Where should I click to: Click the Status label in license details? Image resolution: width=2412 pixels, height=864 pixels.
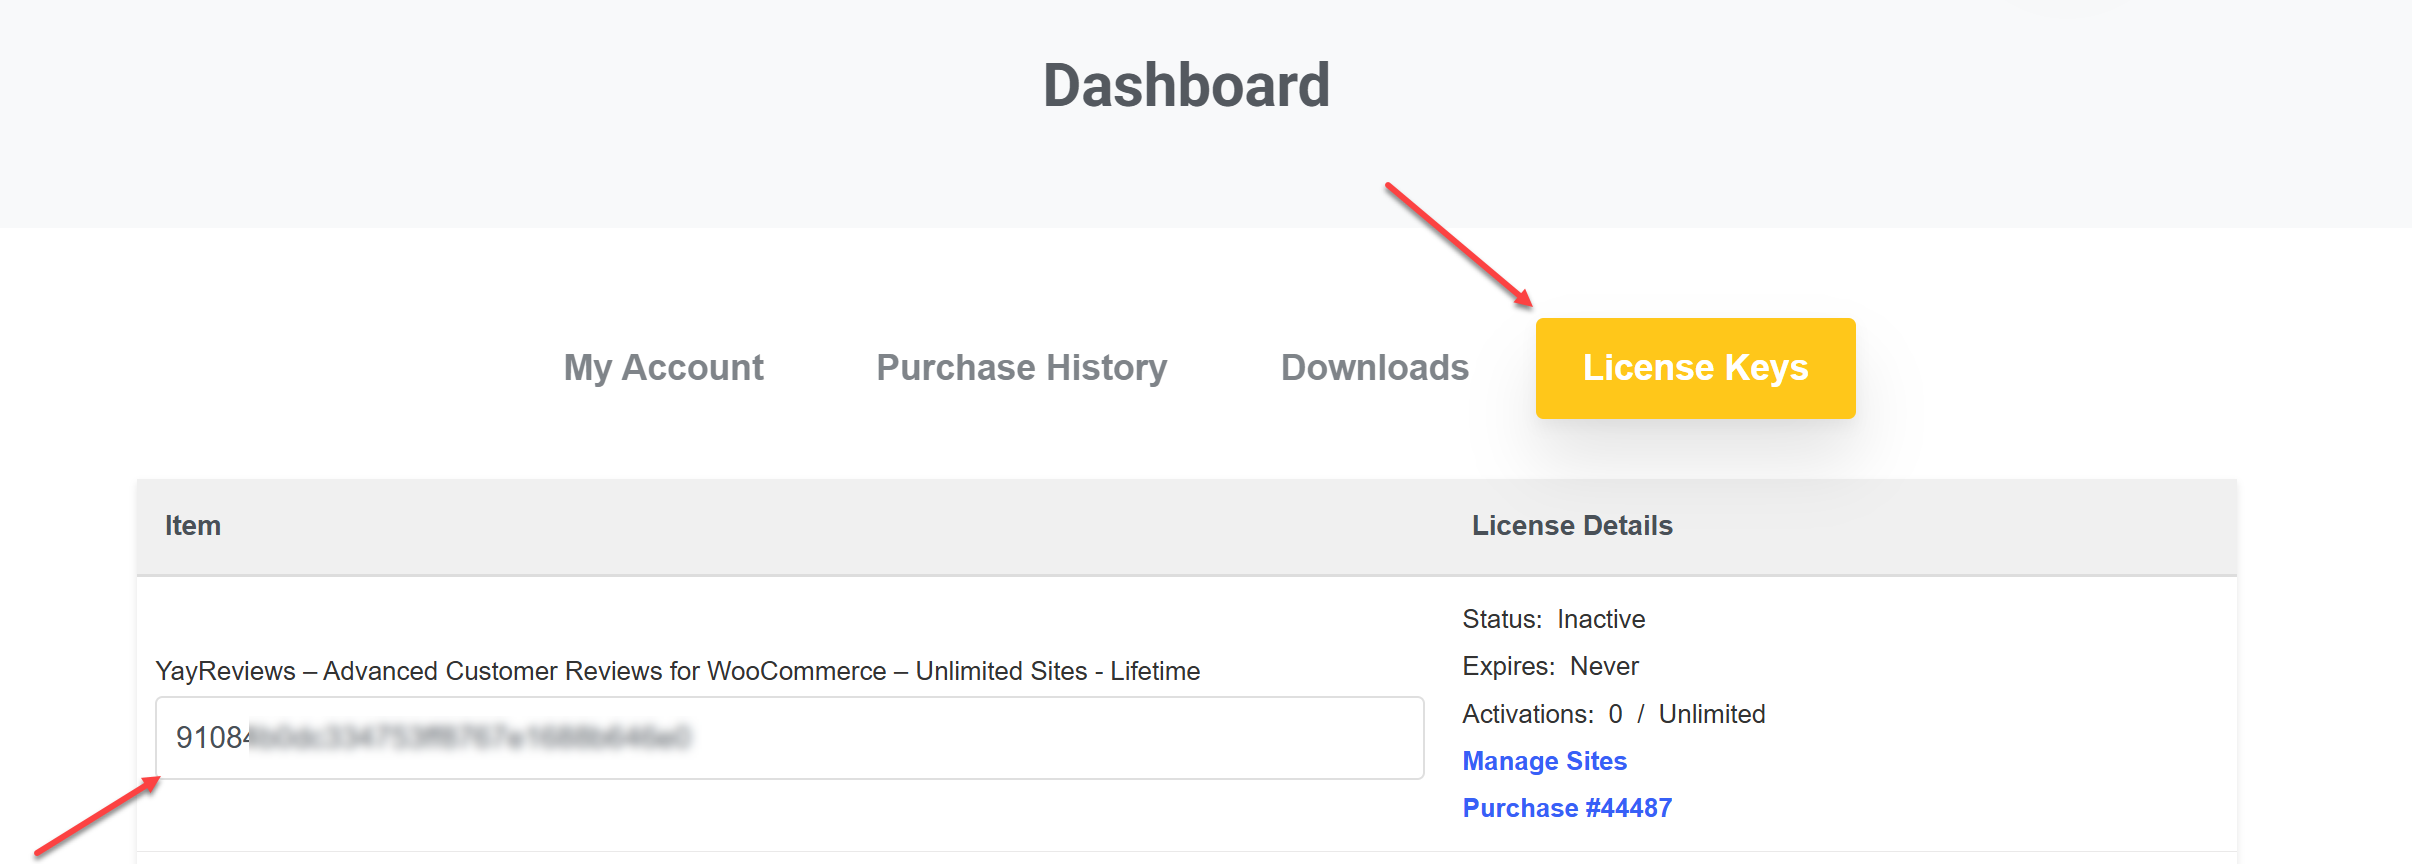pyautogui.click(x=1501, y=619)
